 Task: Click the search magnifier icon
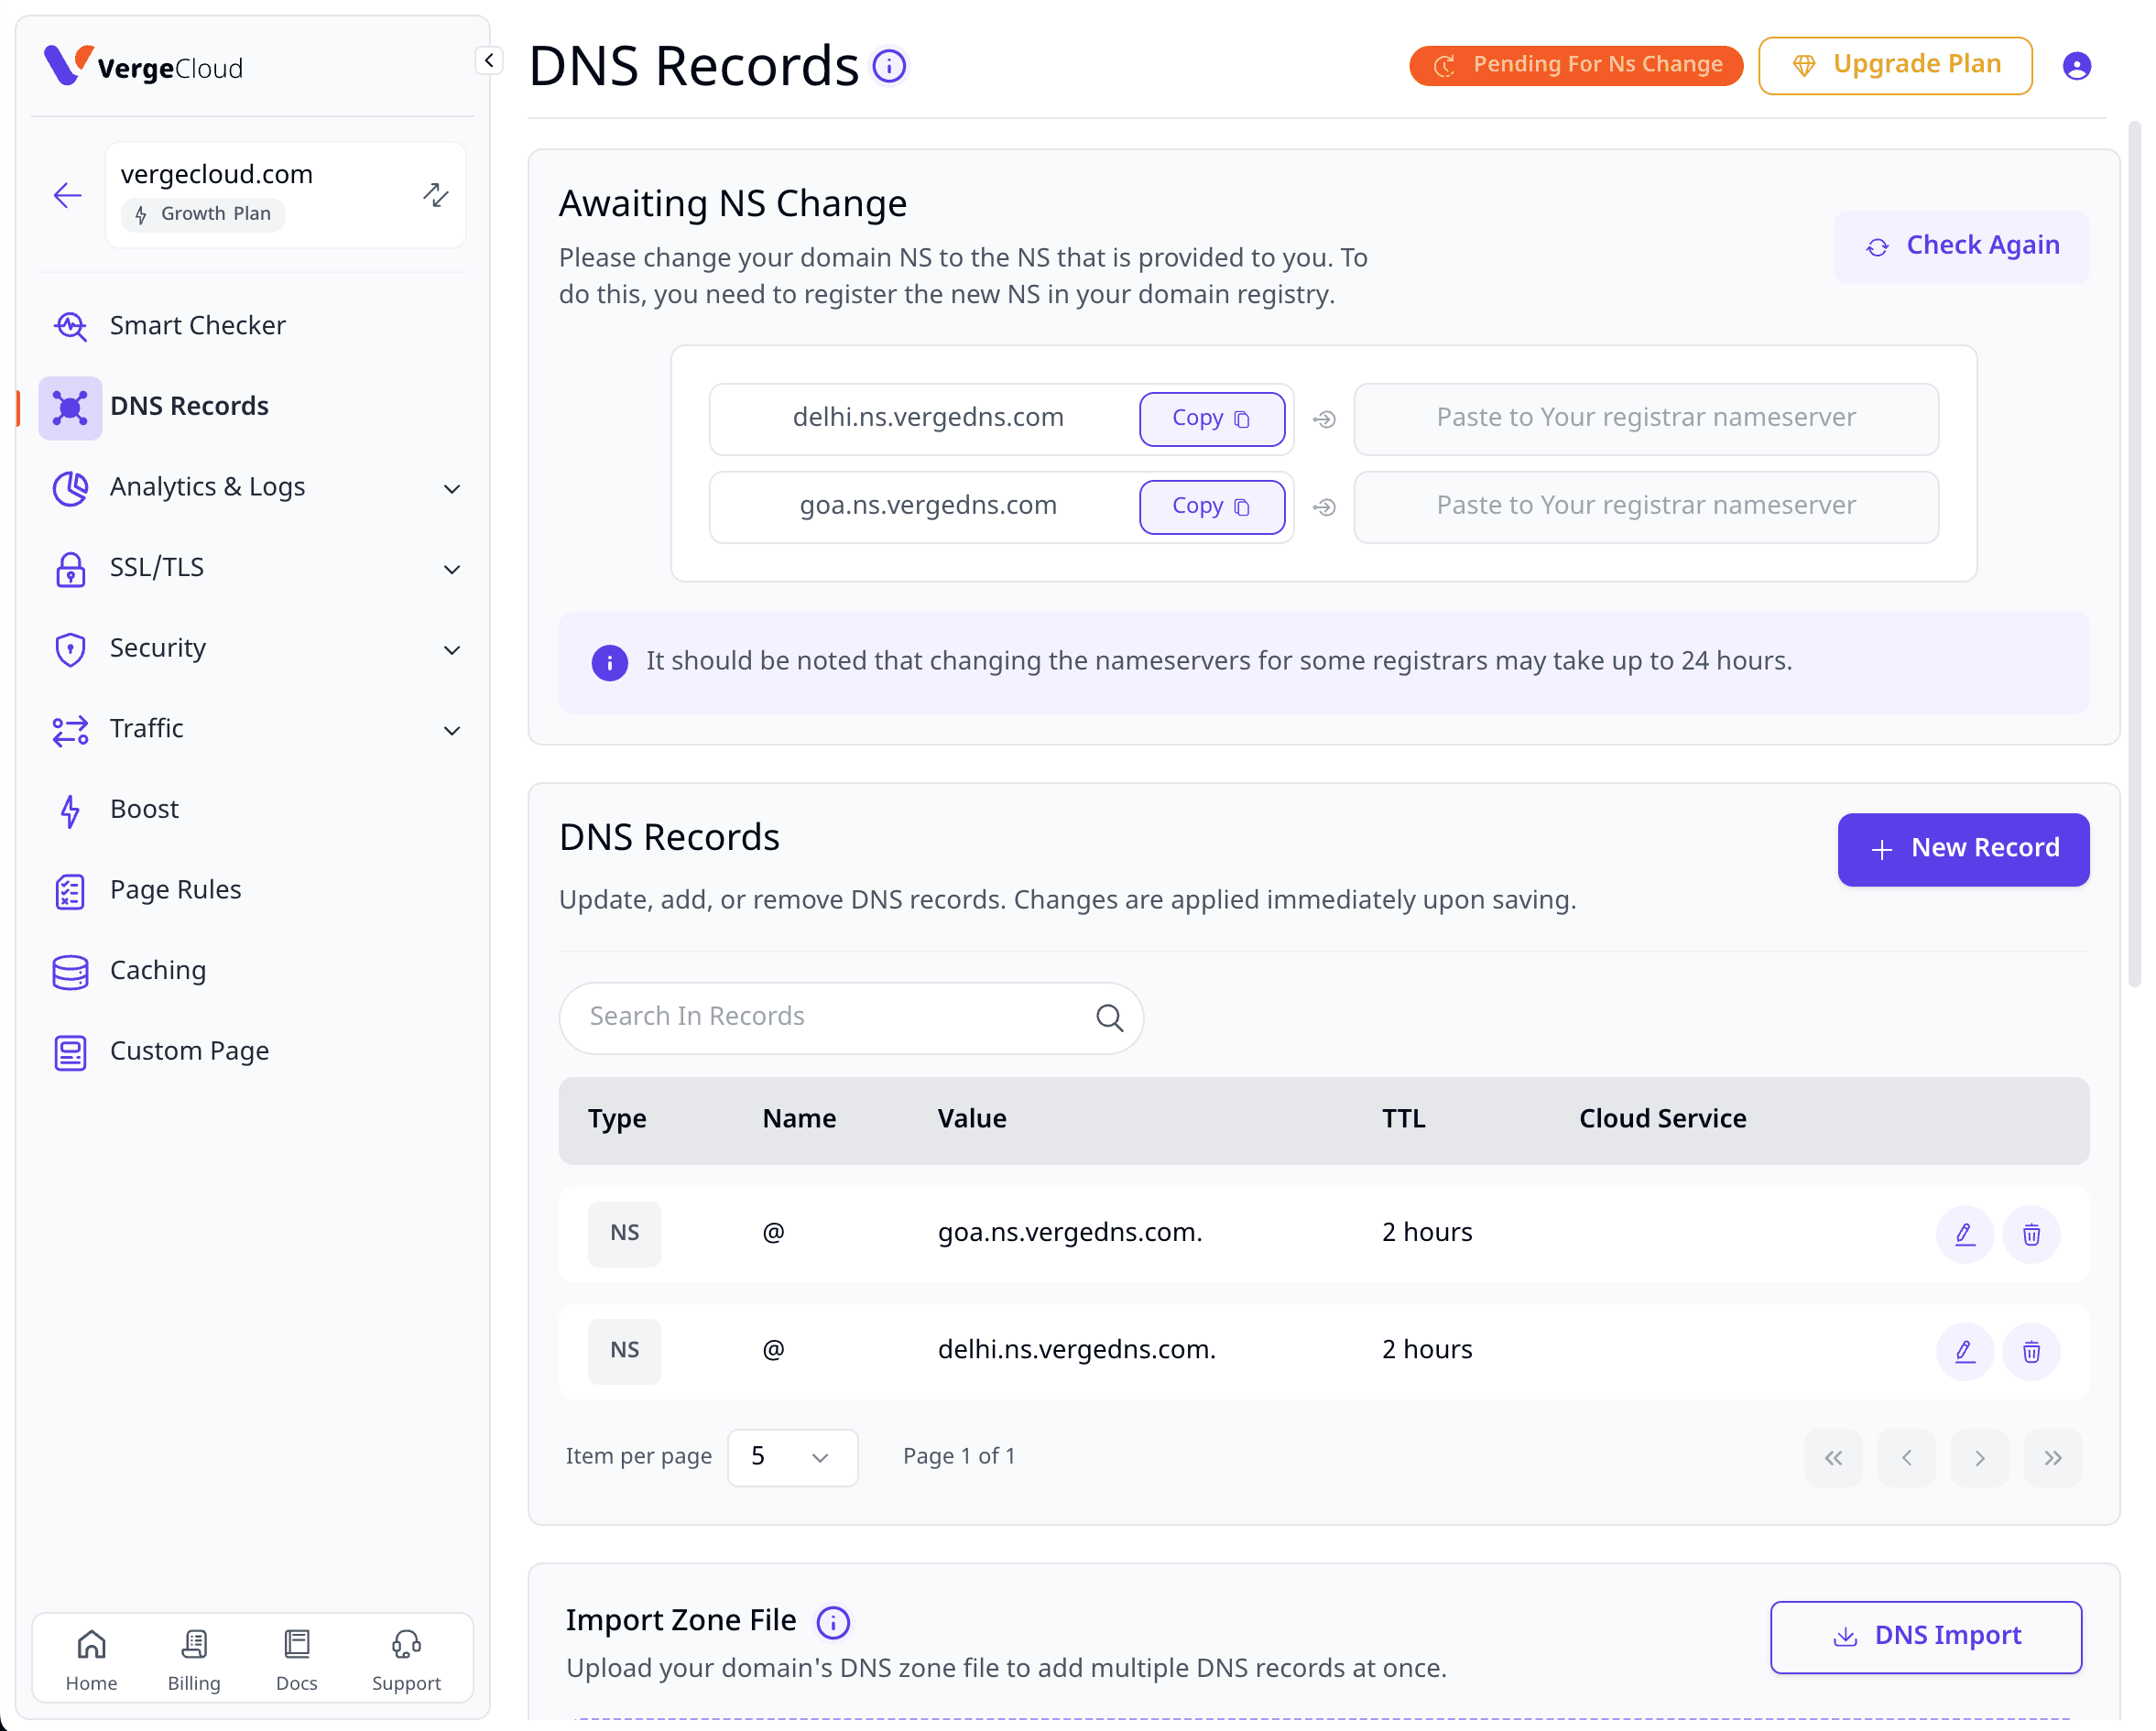coord(1109,1017)
